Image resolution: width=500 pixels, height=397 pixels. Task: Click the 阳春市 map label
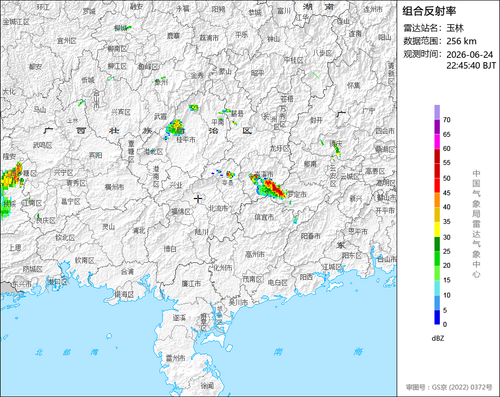coord(311,236)
